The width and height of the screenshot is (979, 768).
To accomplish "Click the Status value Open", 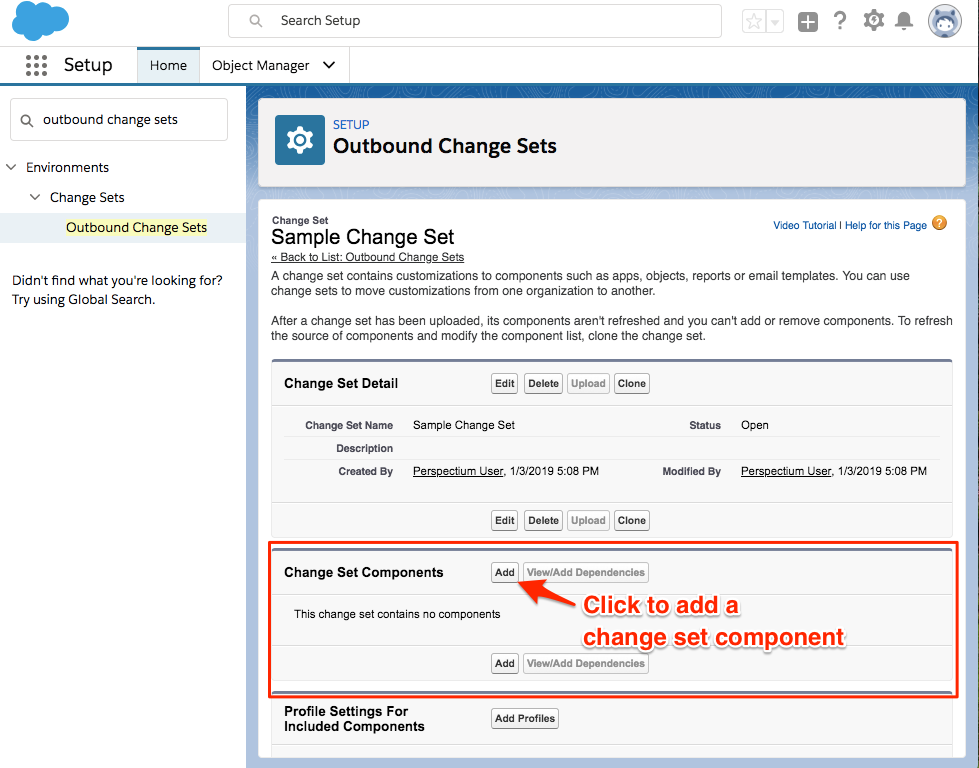I will click(755, 425).
